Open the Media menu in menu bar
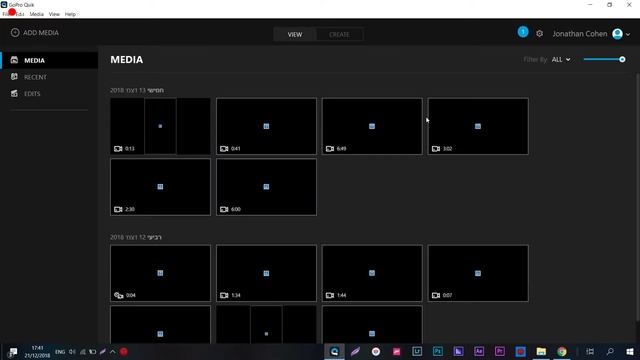Image resolution: width=640 pixels, height=360 pixels. [x=36, y=14]
